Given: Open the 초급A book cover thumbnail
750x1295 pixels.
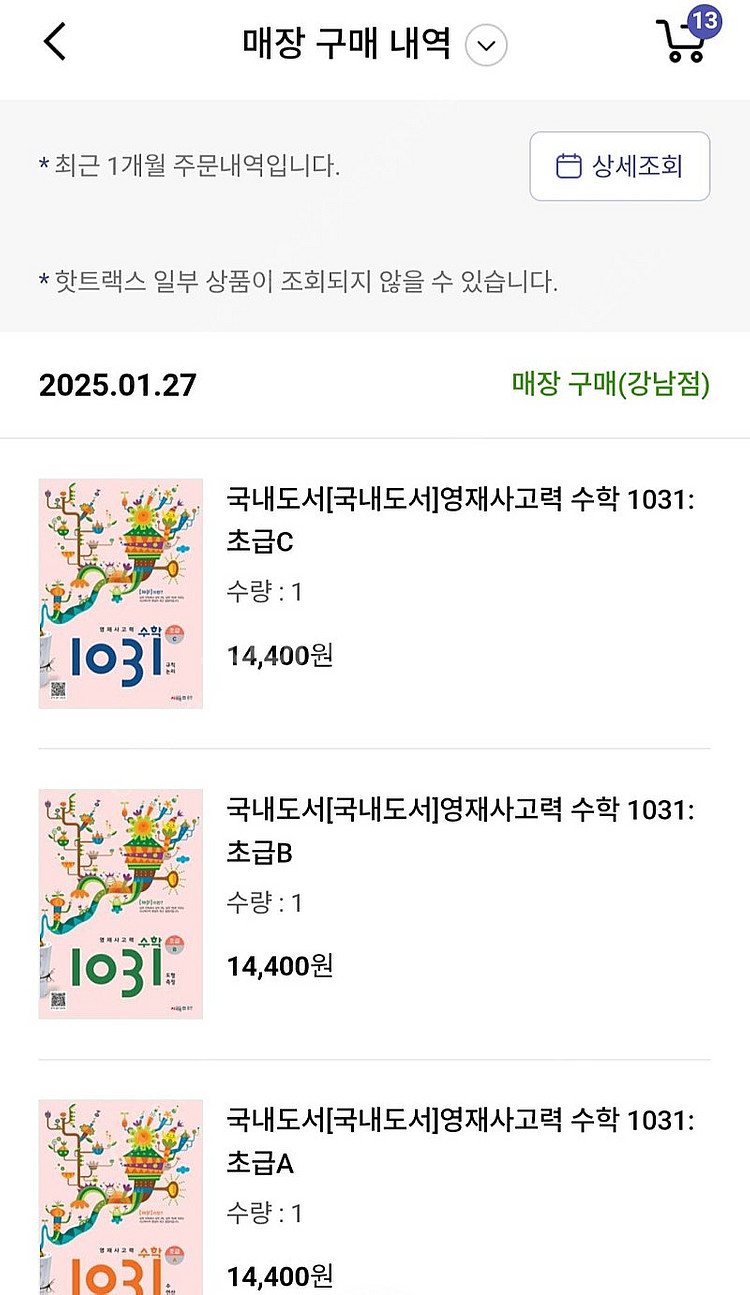Looking at the screenshot, I should click(121, 1195).
